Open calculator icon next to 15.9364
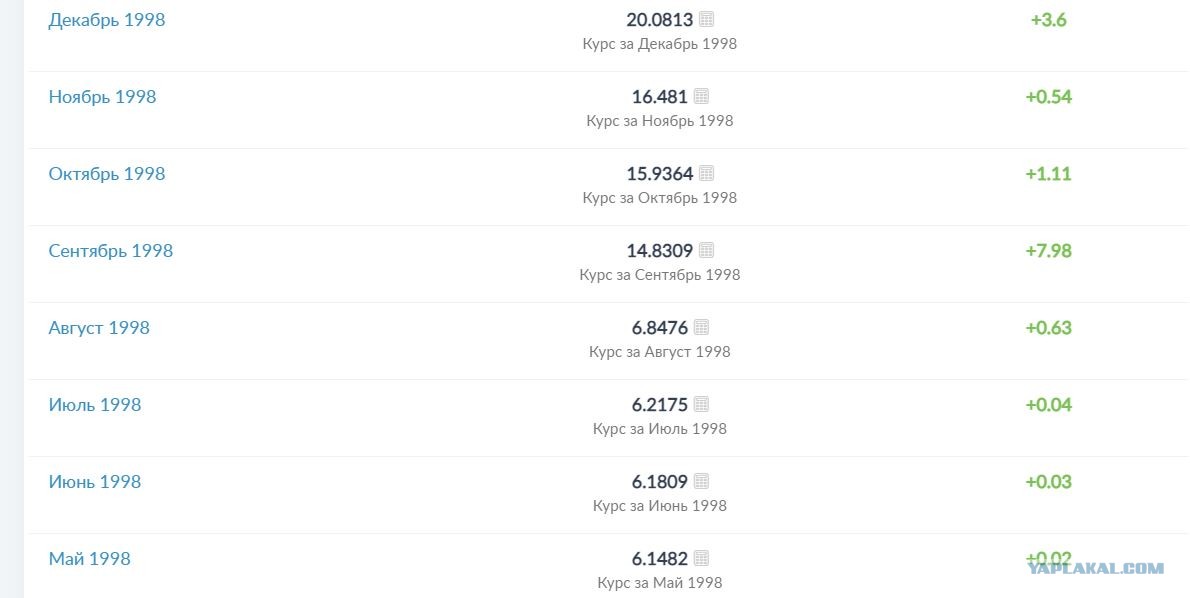 pyautogui.click(x=706, y=174)
